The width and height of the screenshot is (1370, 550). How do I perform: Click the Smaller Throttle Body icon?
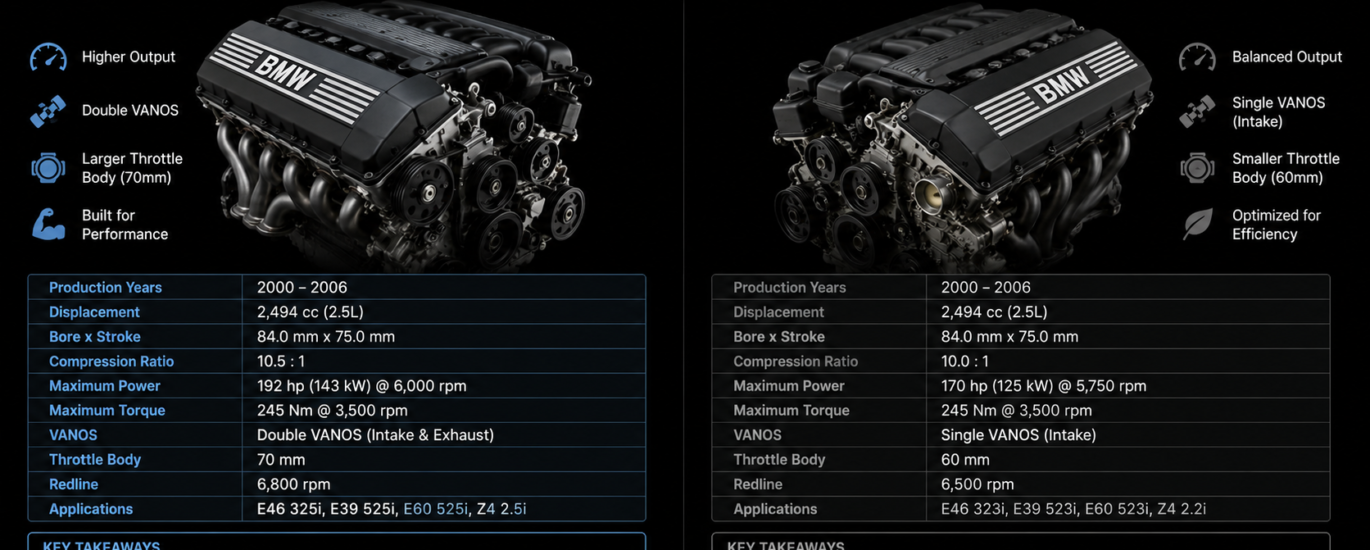pyautogui.click(x=1197, y=168)
